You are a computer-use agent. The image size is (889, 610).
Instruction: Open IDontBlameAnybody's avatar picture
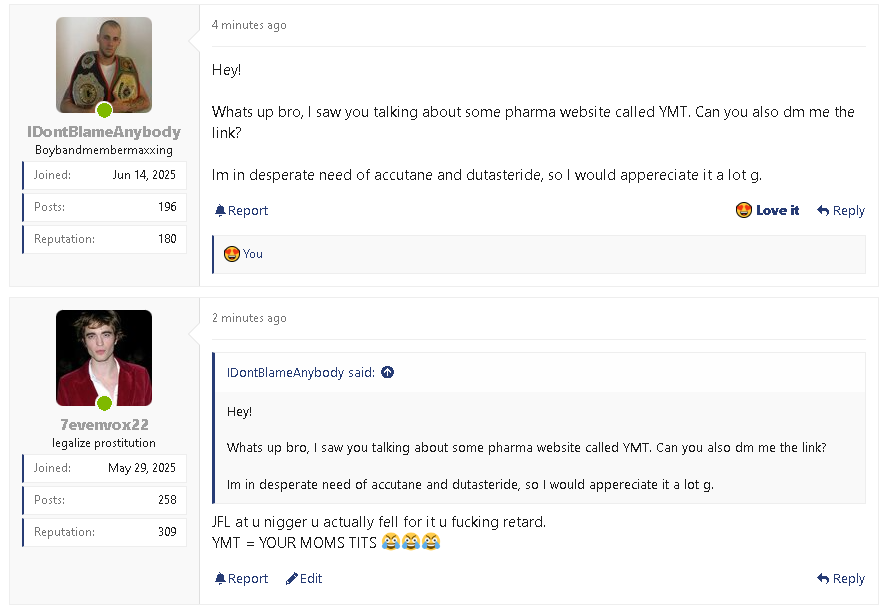click(x=104, y=62)
